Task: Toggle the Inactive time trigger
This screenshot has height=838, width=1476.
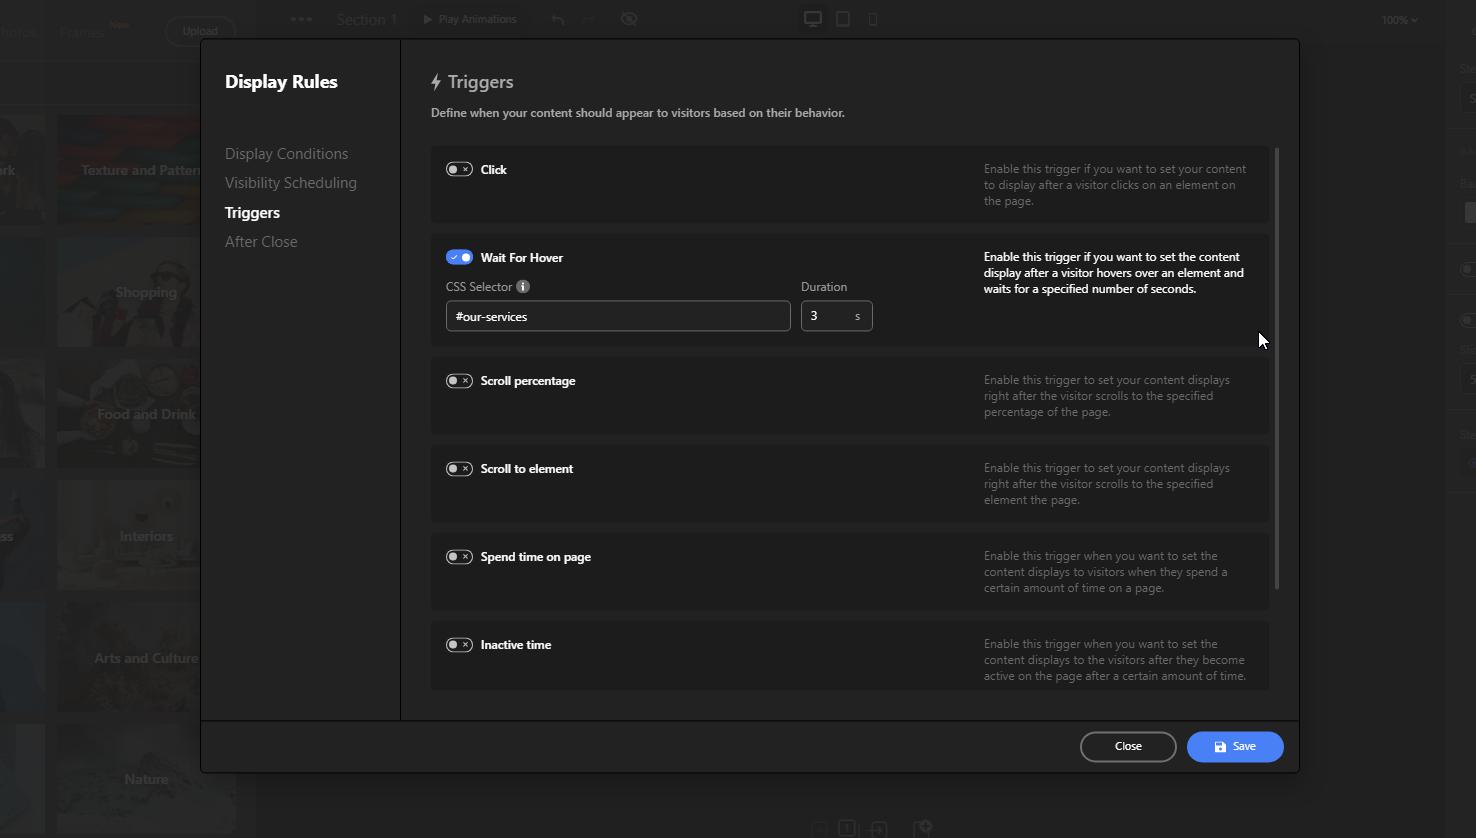Action: coord(459,645)
